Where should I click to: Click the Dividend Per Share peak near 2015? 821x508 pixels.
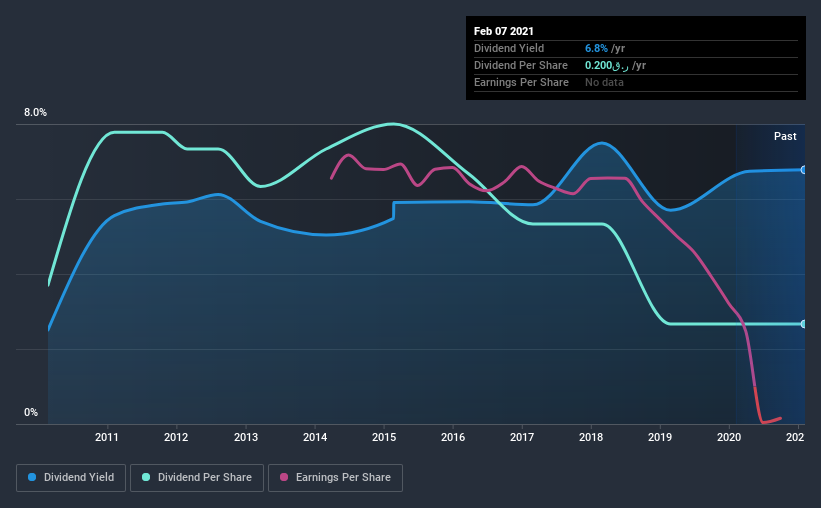pyautogui.click(x=393, y=124)
